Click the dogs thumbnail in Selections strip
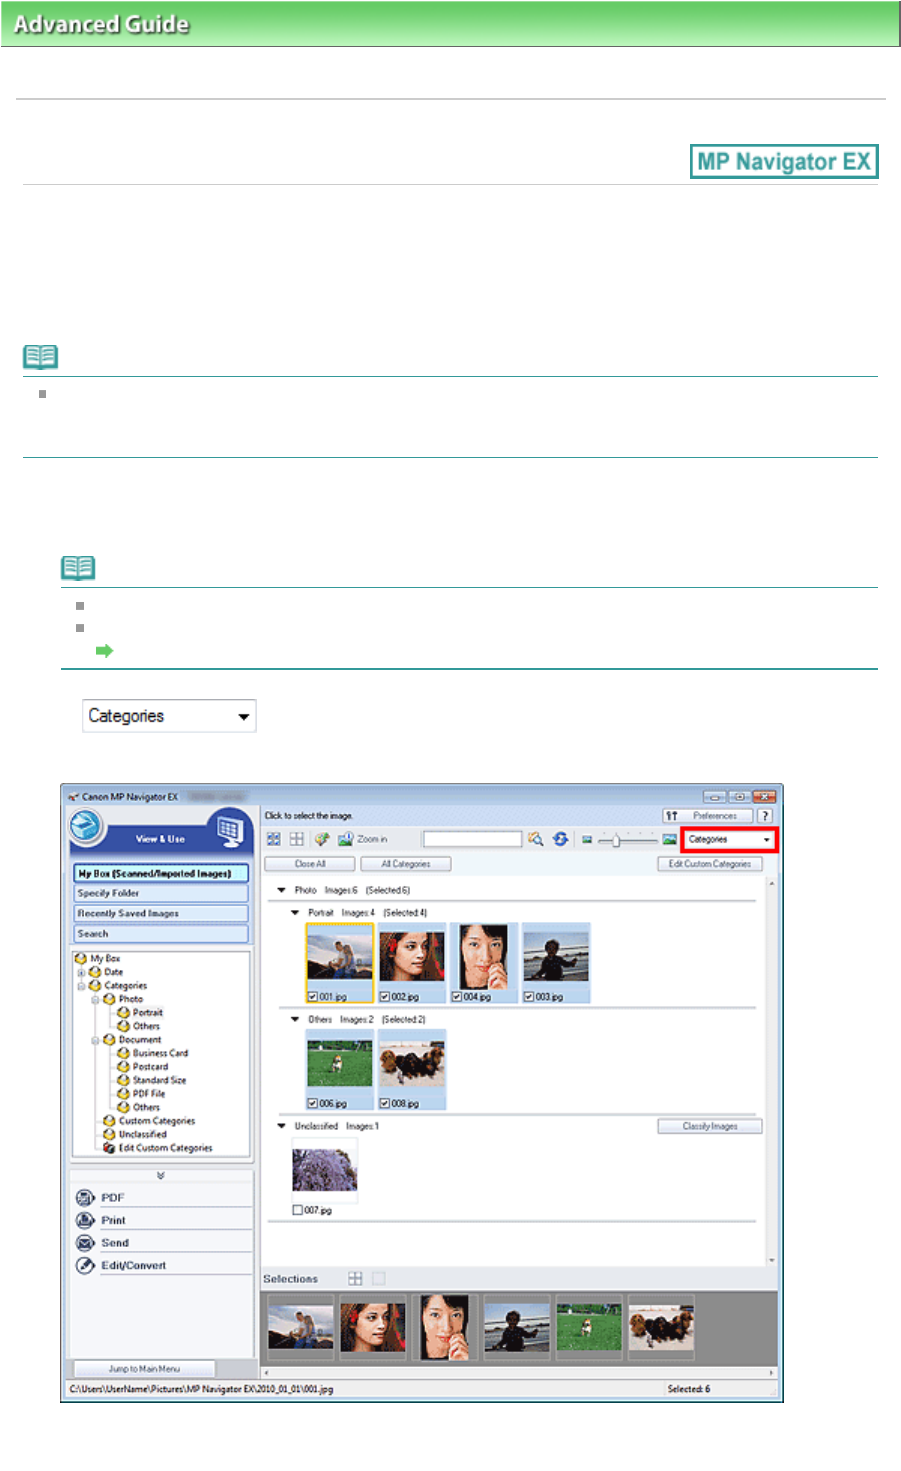 (661, 1327)
